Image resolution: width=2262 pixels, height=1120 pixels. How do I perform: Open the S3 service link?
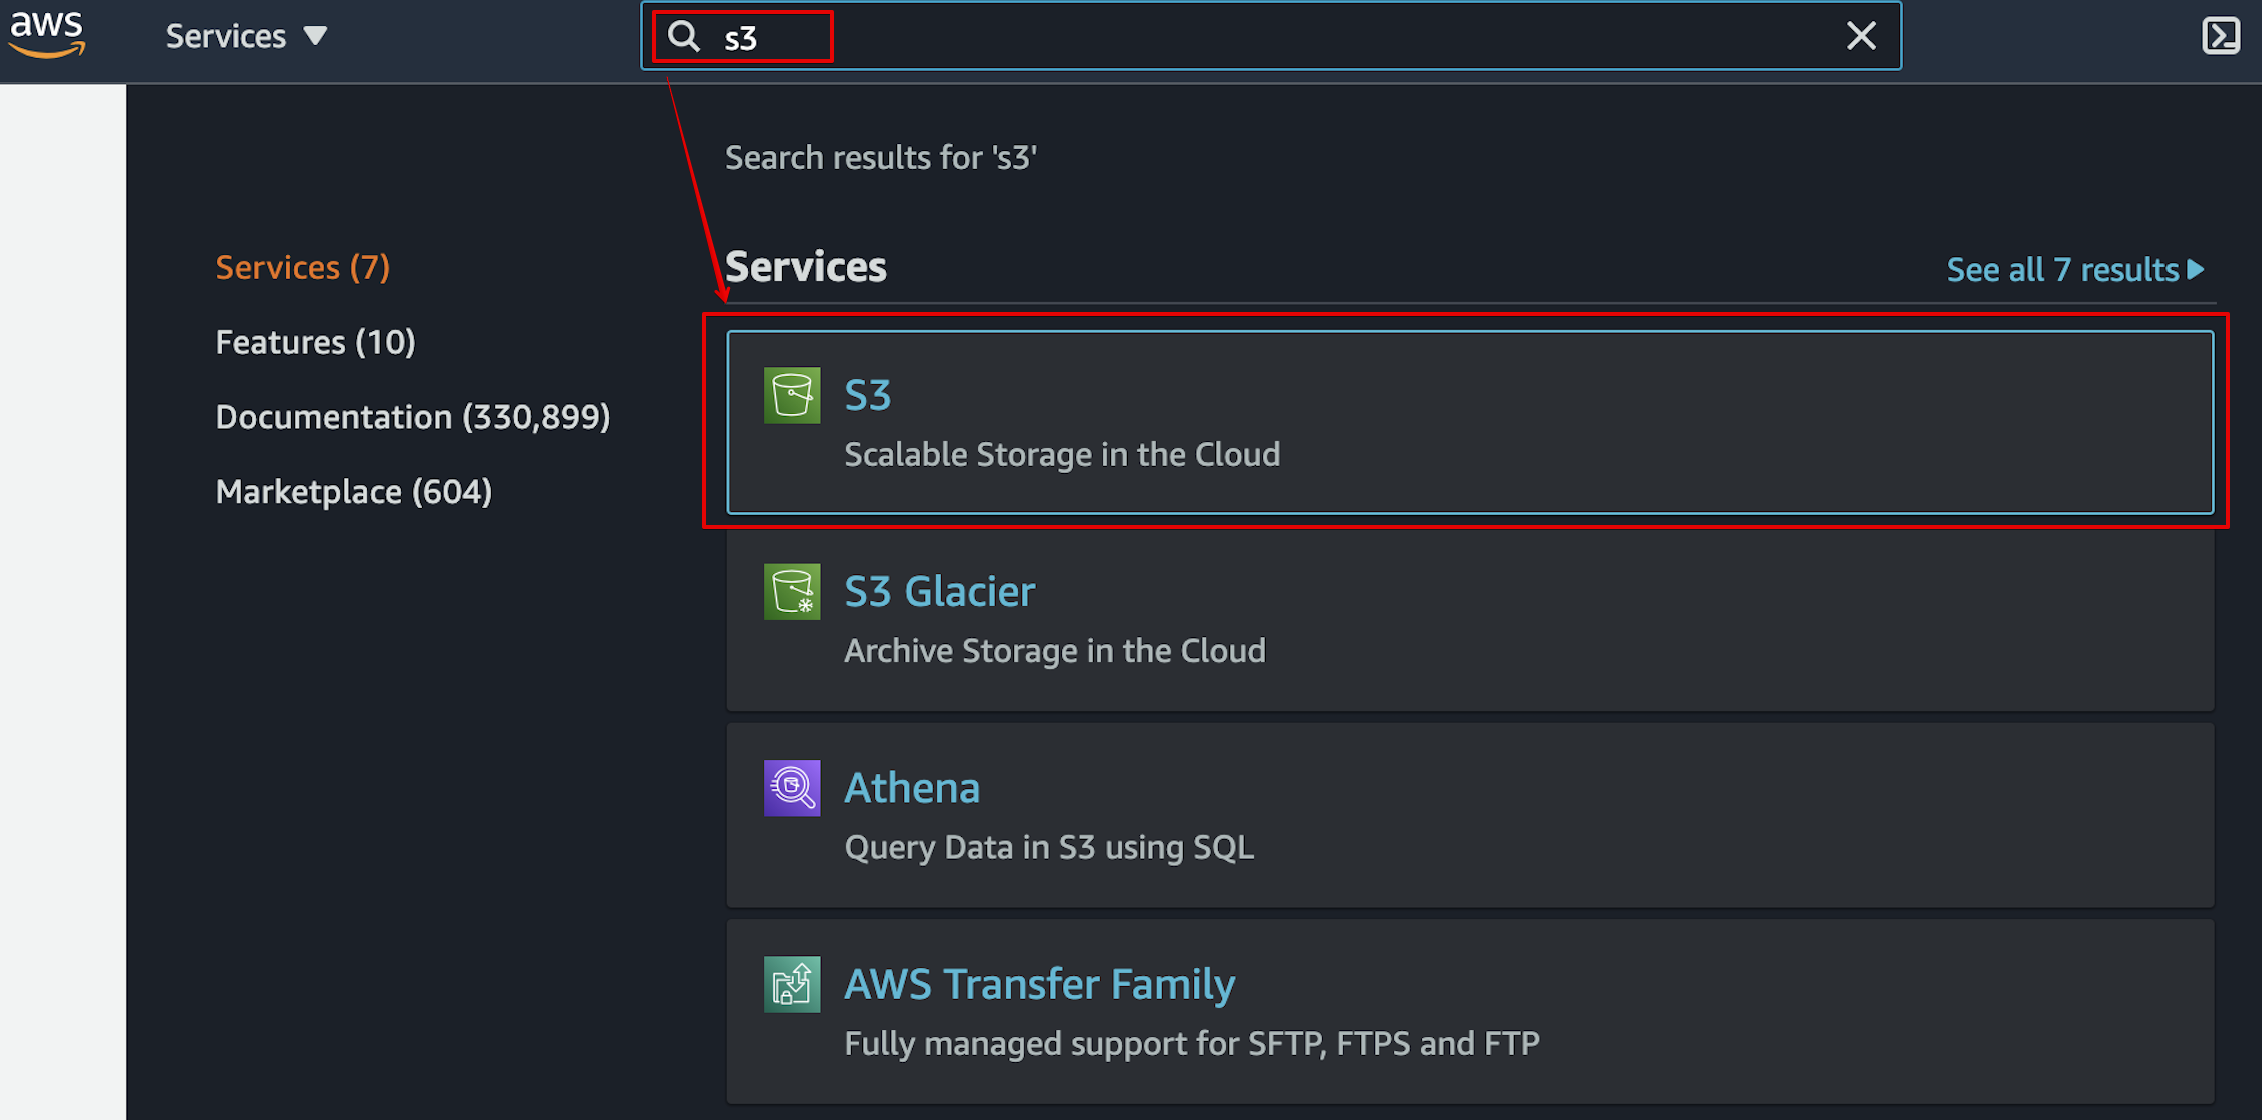tap(867, 395)
